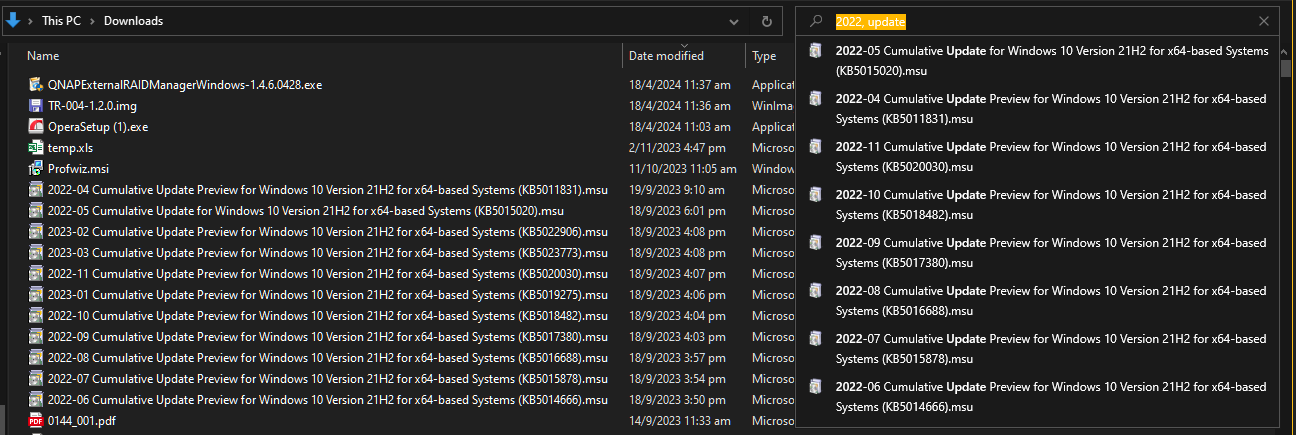Click the 11/10/2023 11:05 am date cell
Image resolution: width=1296 pixels, height=435 pixels.
coord(683,169)
